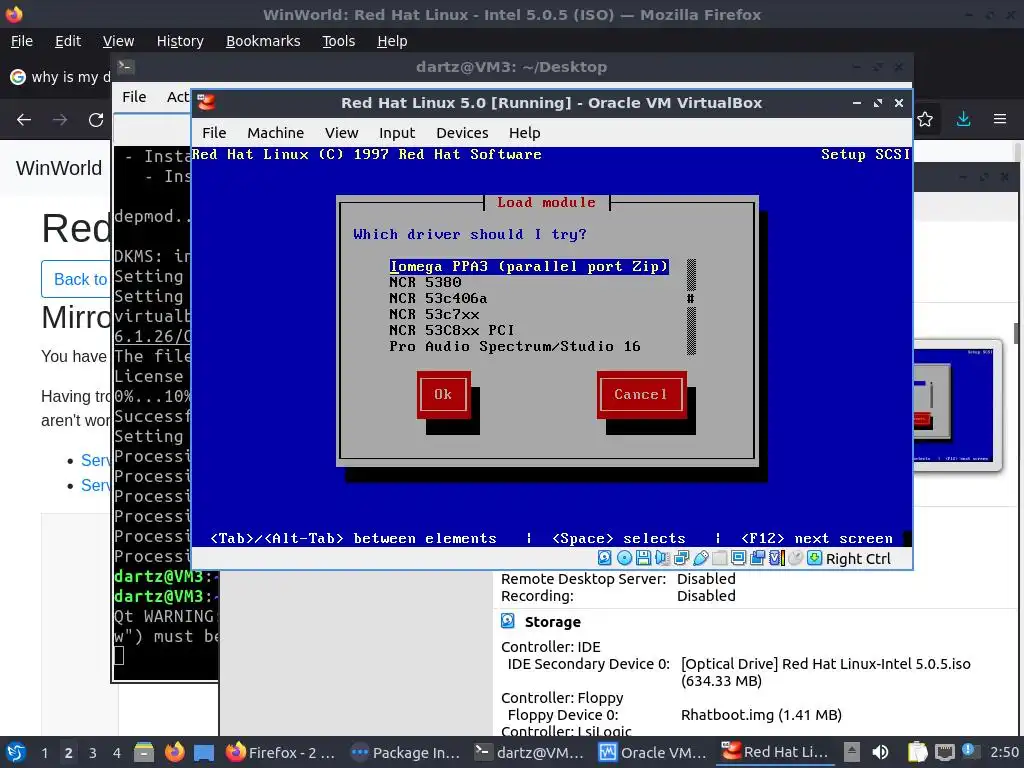Click the recording icon in VirtualBox status bar
The image size is (1024, 768).
pyautogui.click(x=758, y=558)
